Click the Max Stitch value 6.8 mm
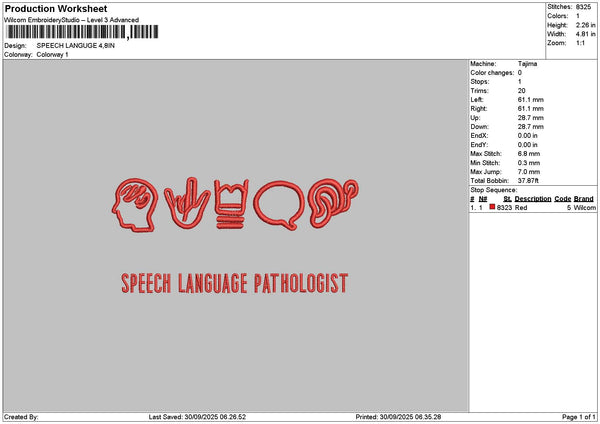600x424 pixels. click(x=529, y=154)
